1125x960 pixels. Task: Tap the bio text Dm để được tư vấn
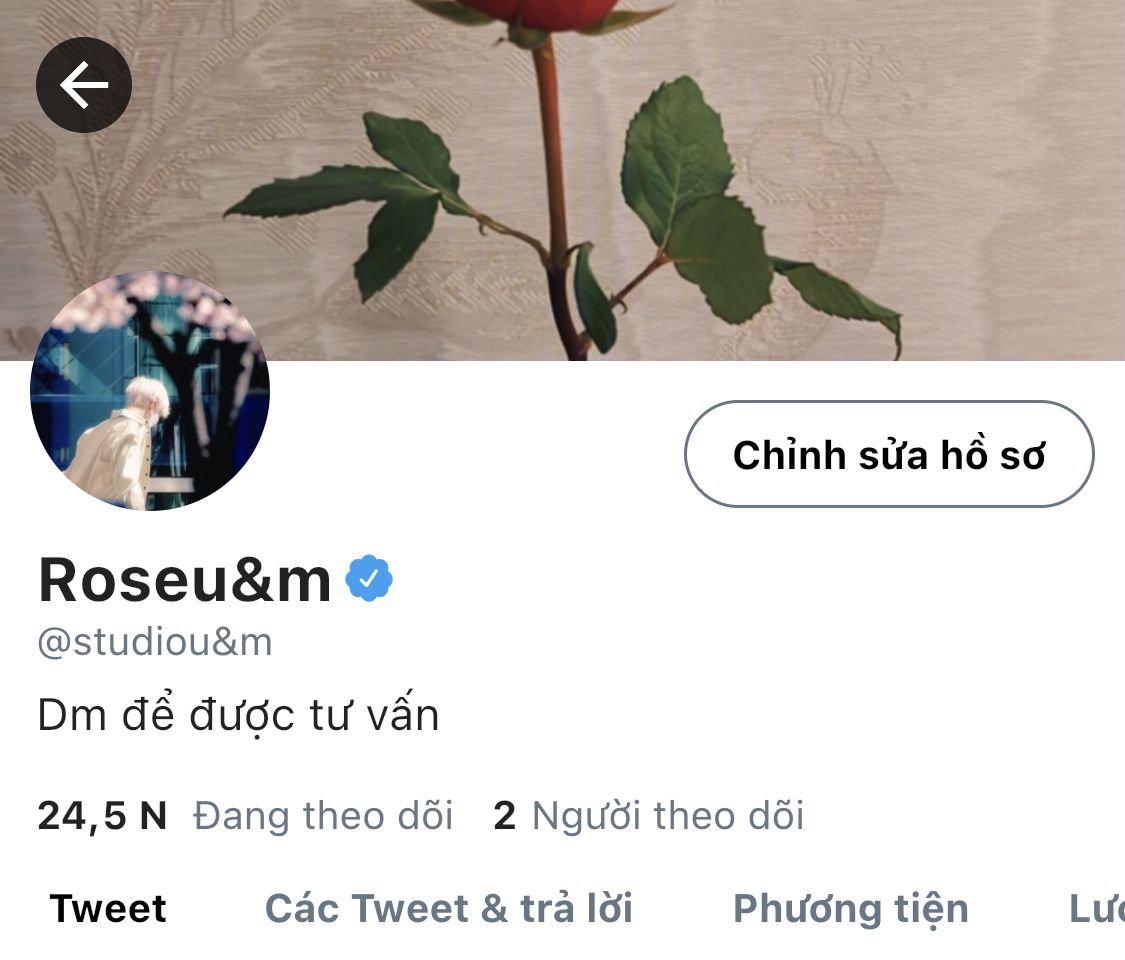pyautogui.click(x=237, y=715)
